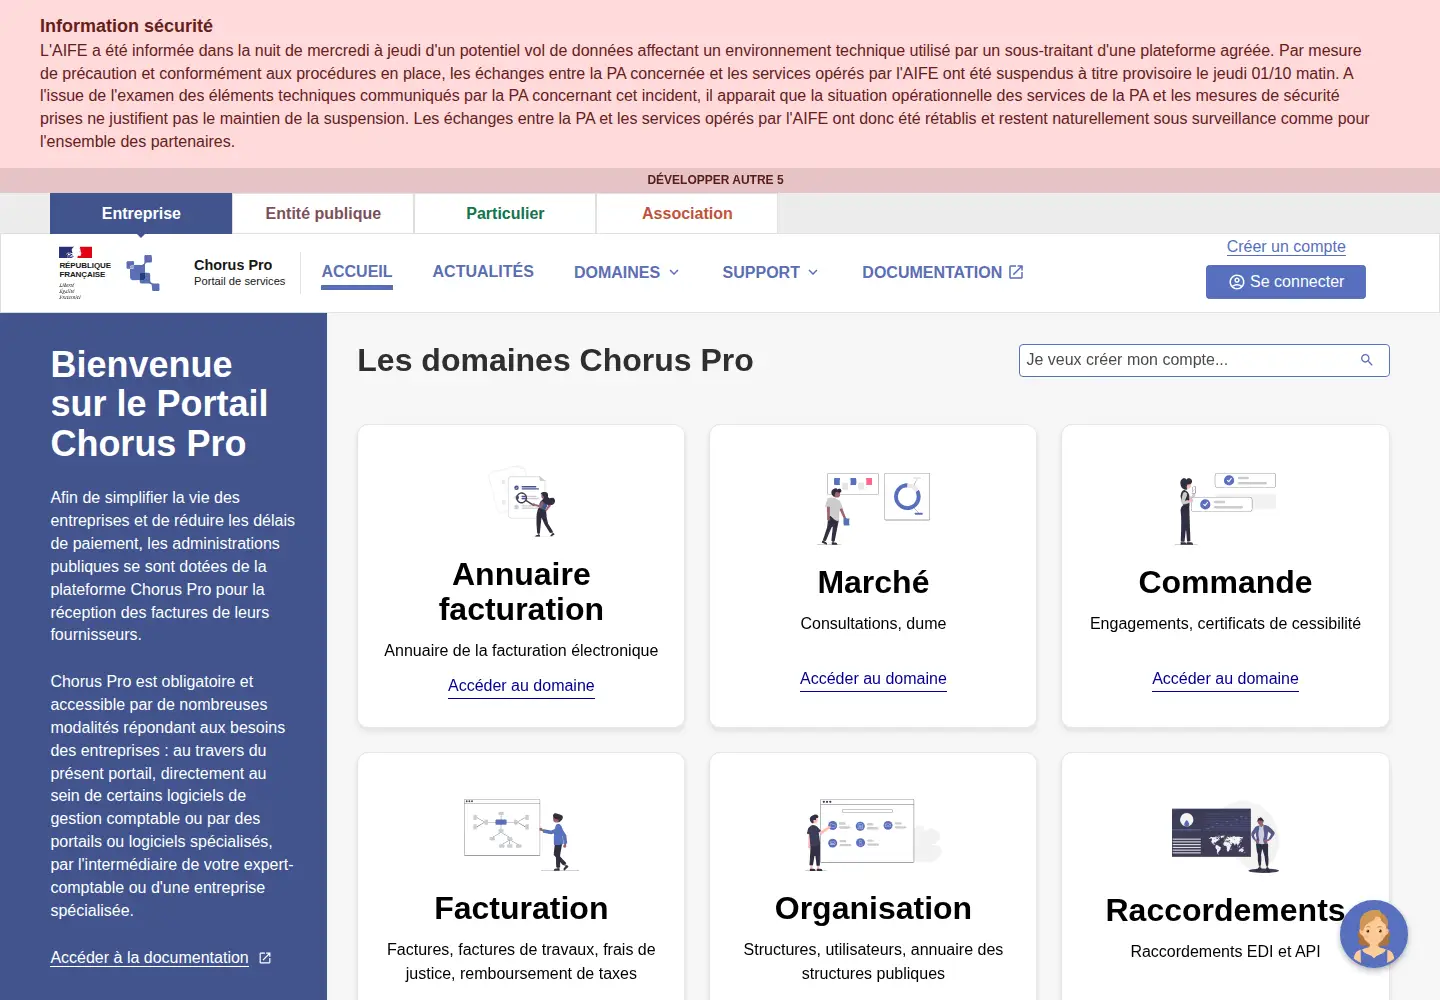Expand the SUPPORT dropdown menu

pyautogui.click(x=770, y=272)
